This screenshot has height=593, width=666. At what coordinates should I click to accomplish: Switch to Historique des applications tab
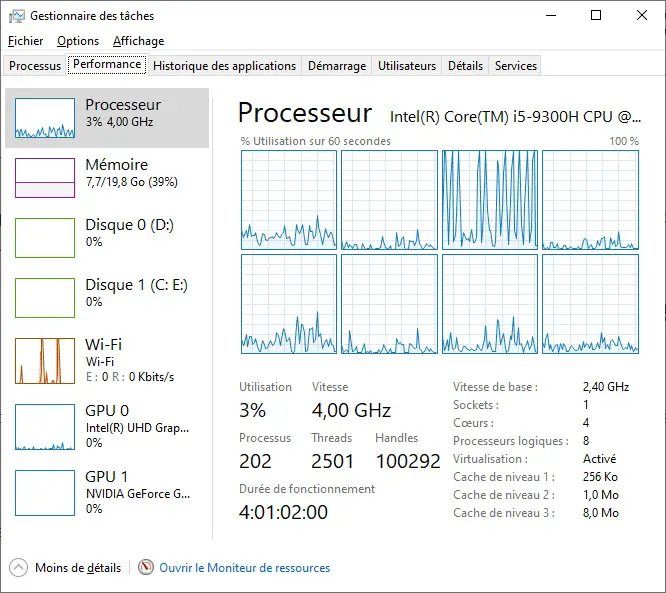pos(225,66)
